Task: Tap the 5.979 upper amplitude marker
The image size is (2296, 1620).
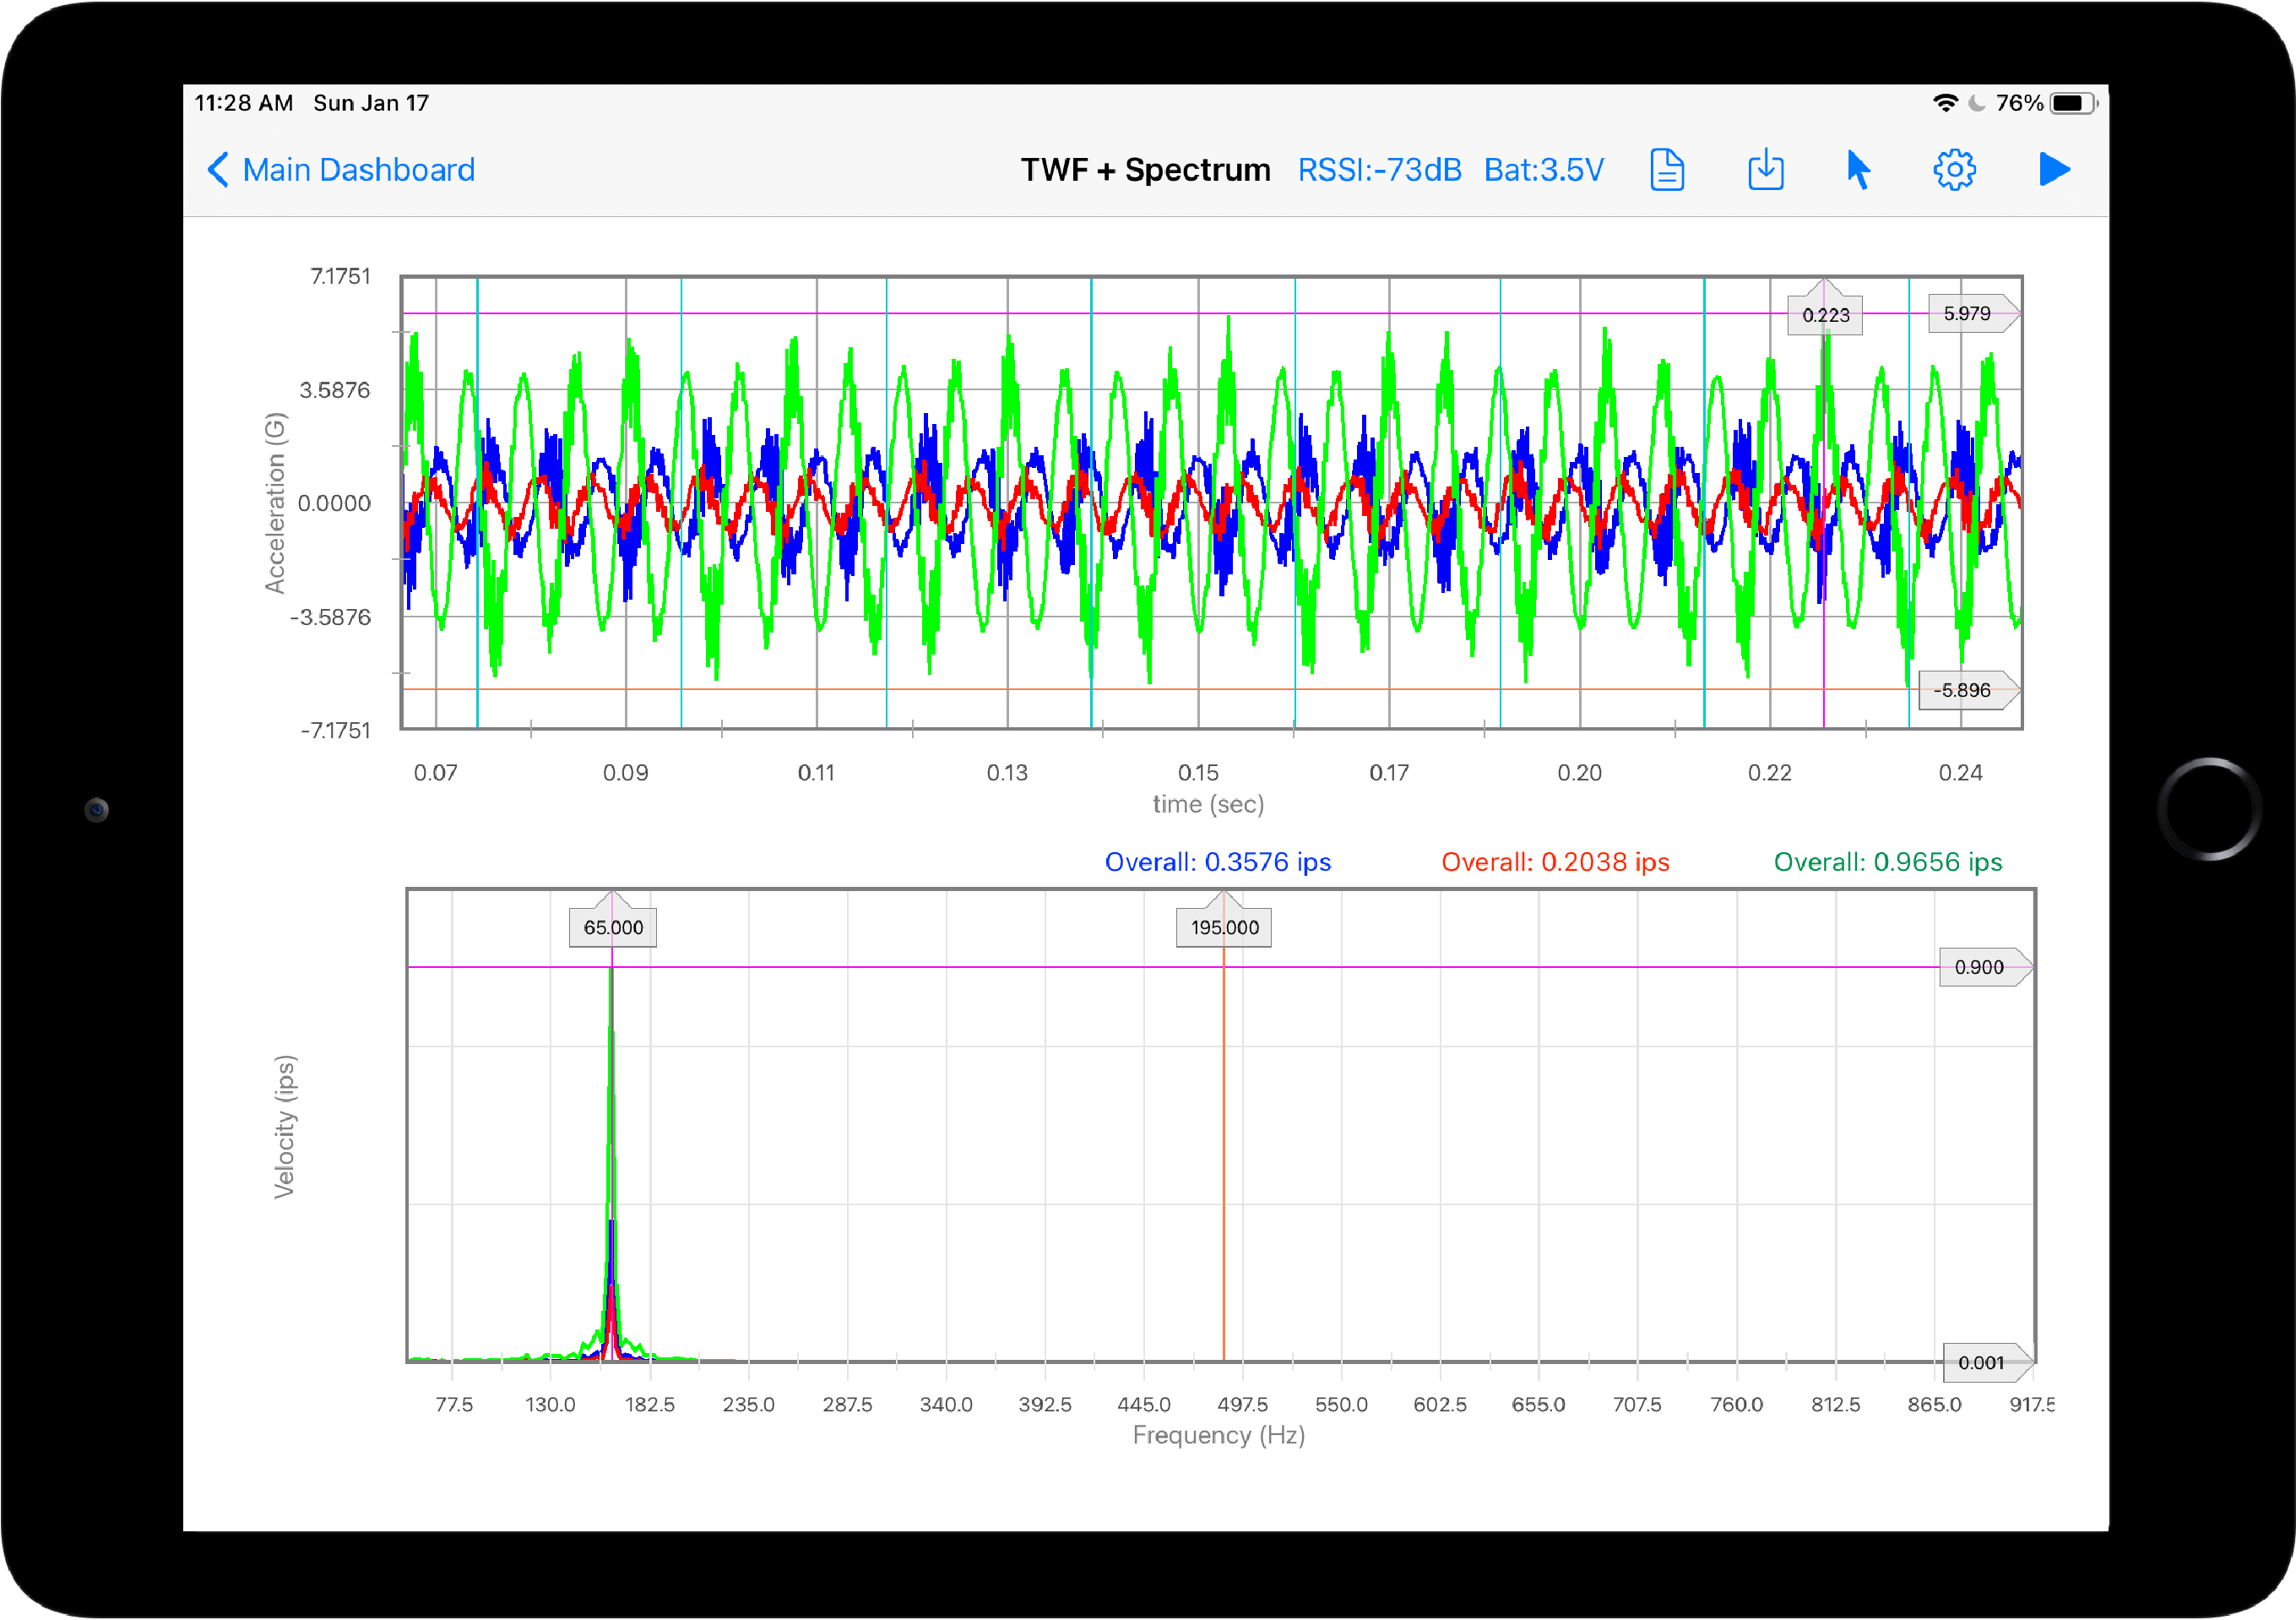Action: tap(1967, 314)
